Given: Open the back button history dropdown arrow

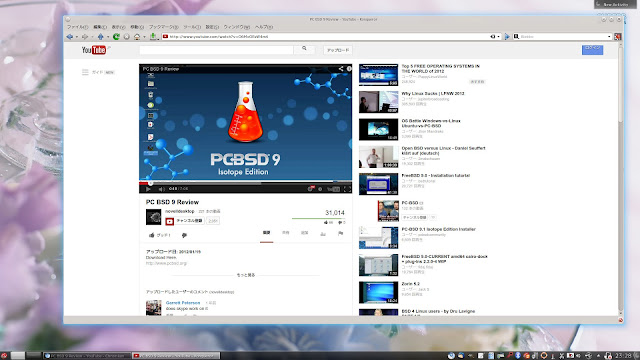Looking at the screenshot, I should pos(77,37).
